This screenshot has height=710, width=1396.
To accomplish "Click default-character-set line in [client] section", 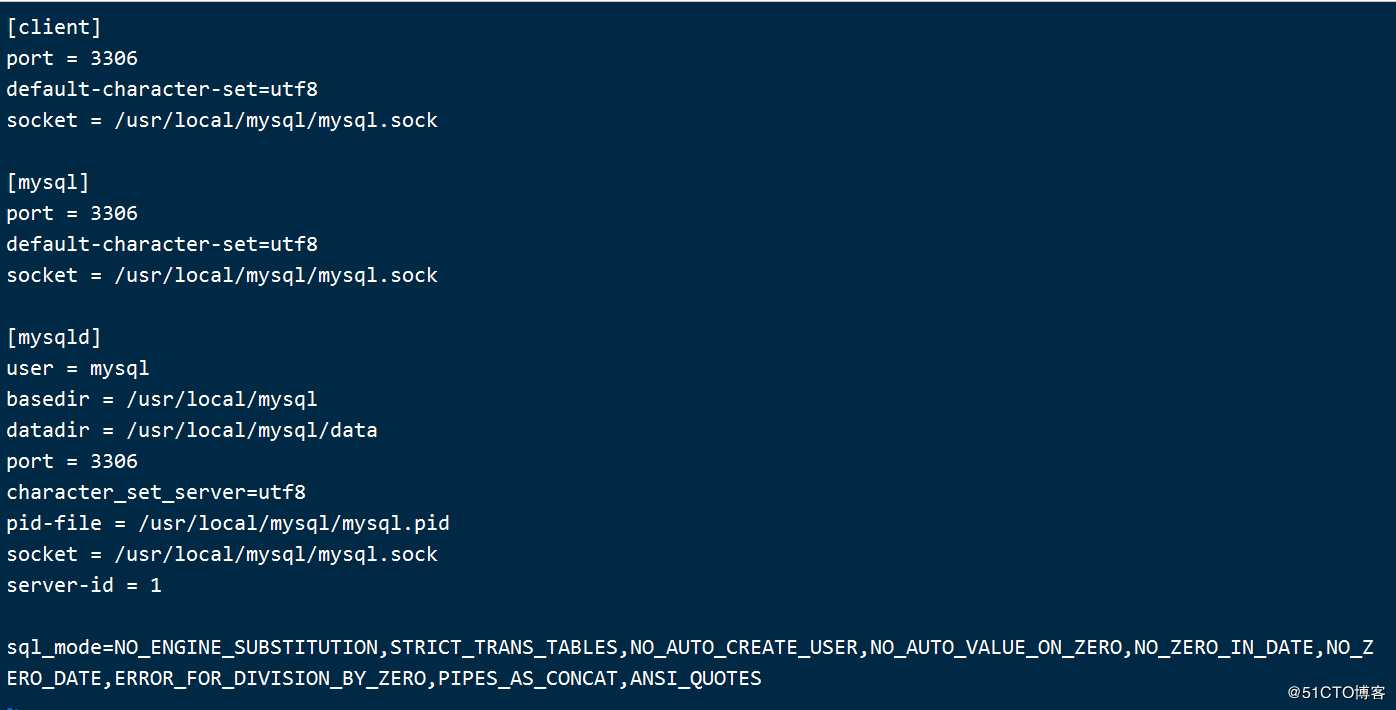I will coord(162,90).
